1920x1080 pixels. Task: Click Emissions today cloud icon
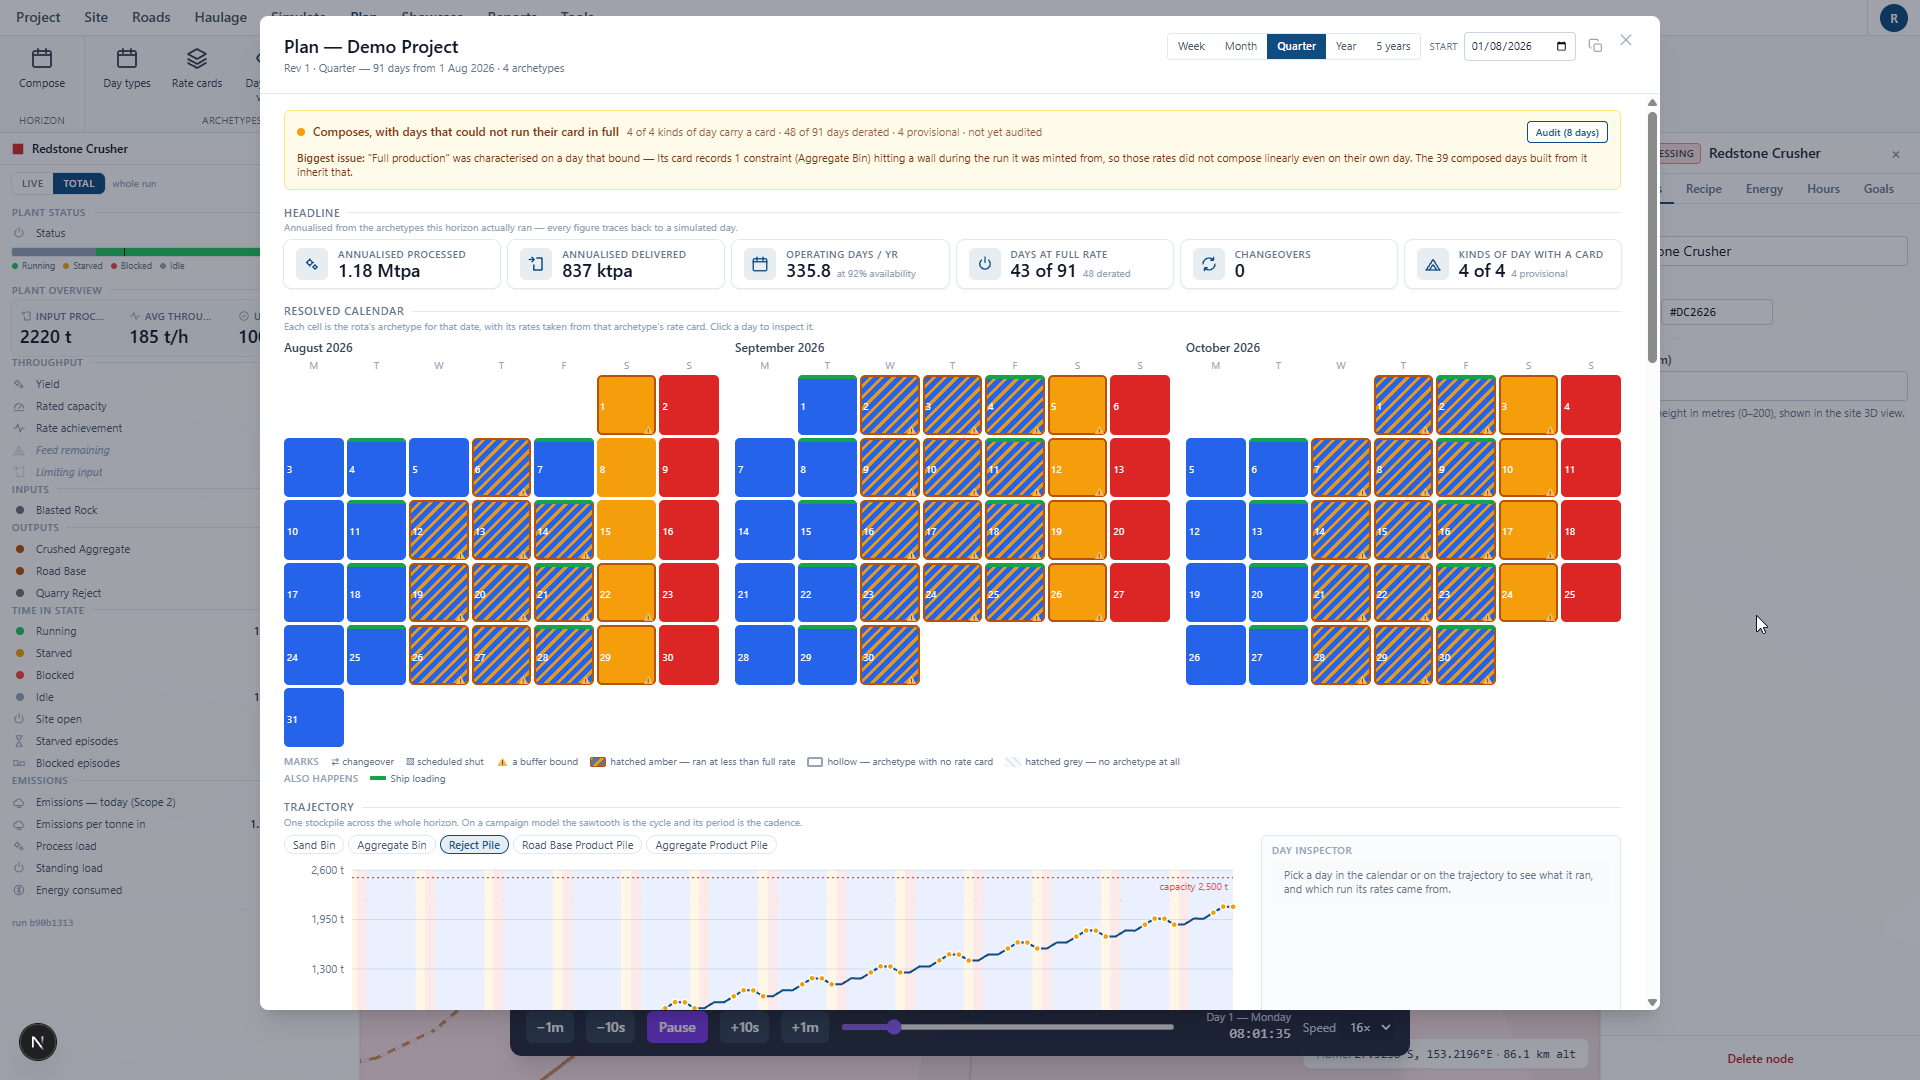(19, 802)
